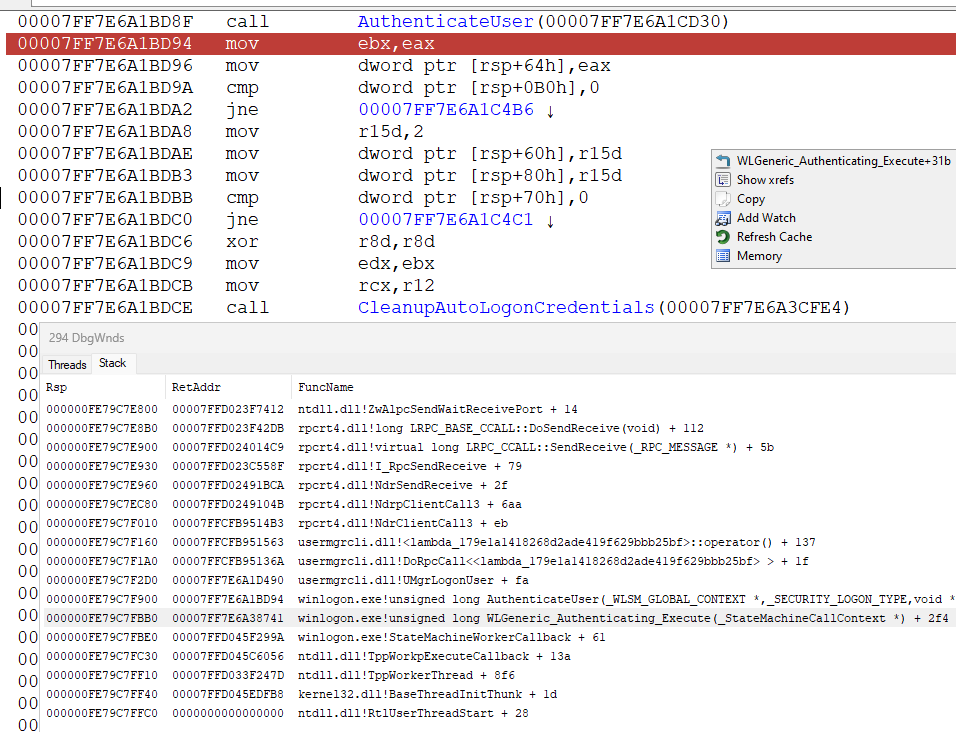Select stack row WLGeneric_Authenticating_Execute + 2f4
Screen dimensions: 956x732
coord(500,618)
